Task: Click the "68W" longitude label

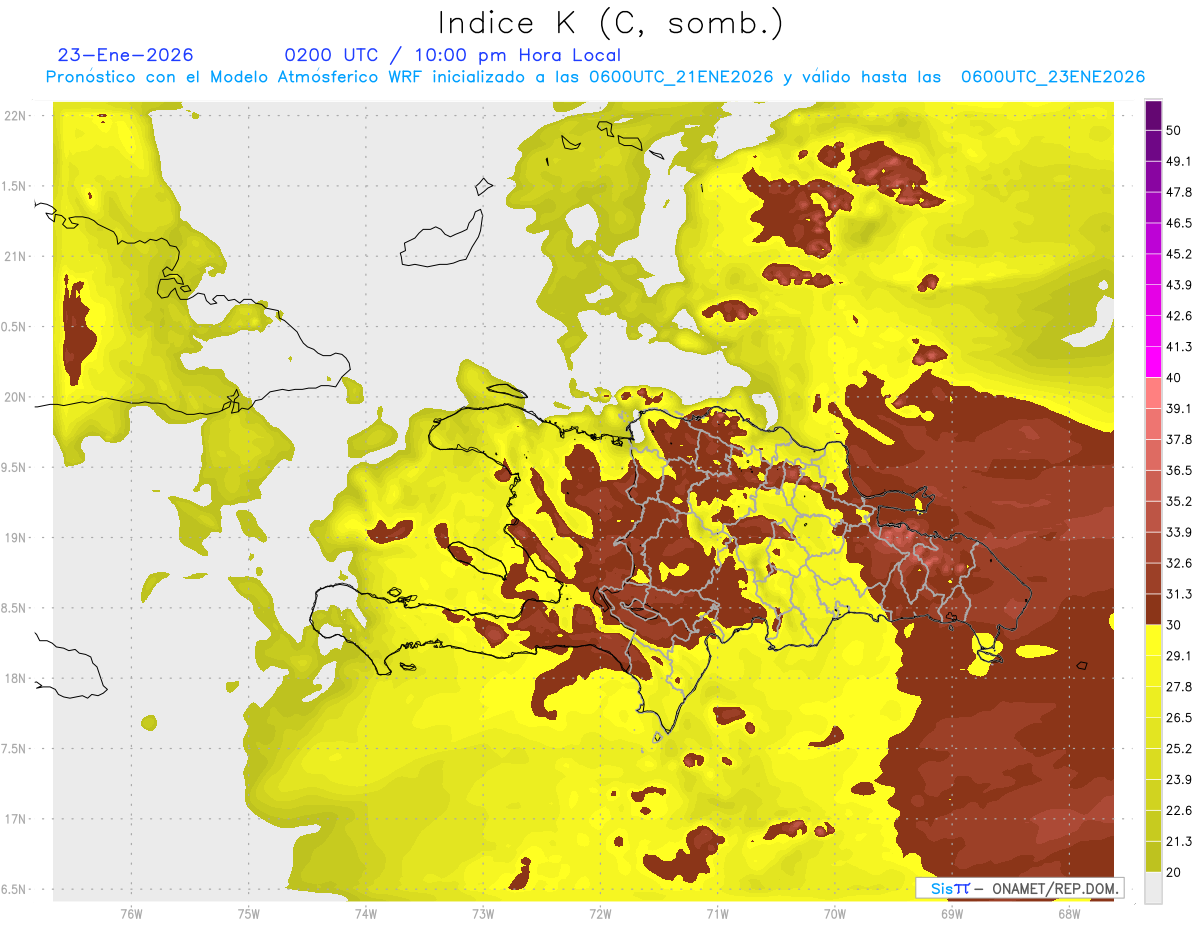Action: (1068, 913)
